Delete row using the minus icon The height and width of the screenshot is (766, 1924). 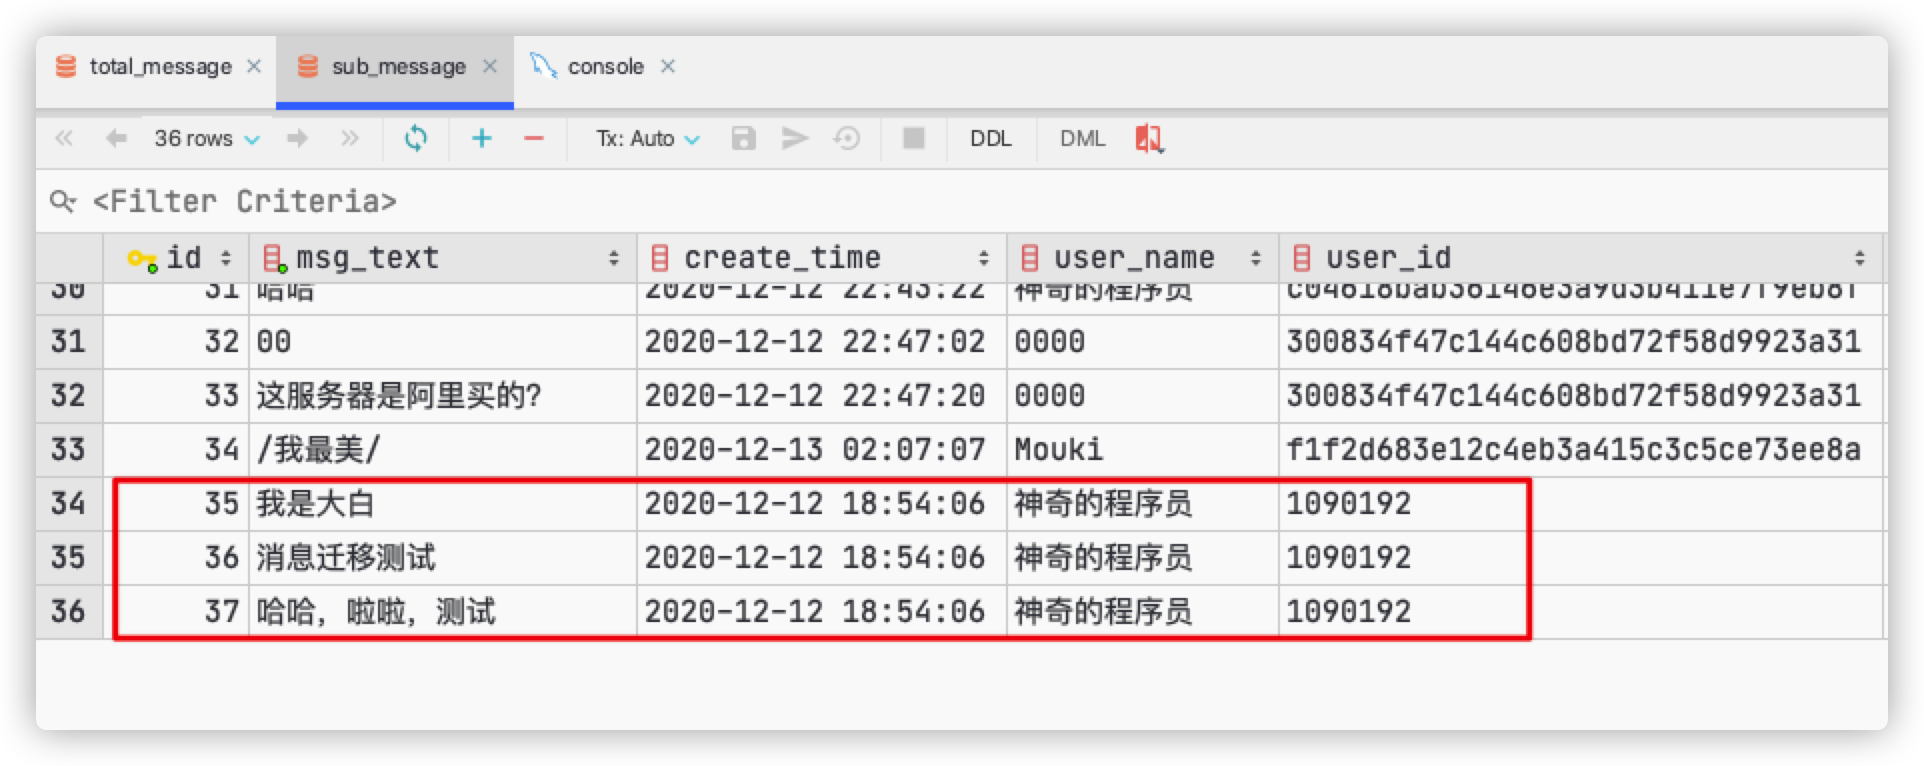click(534, 139)
